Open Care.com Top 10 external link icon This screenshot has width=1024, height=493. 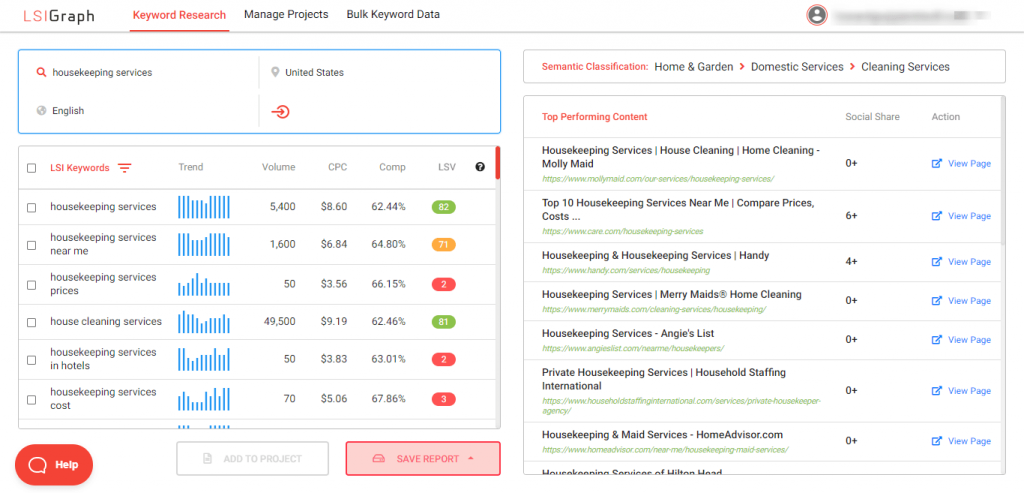click(x=936, y=216)
